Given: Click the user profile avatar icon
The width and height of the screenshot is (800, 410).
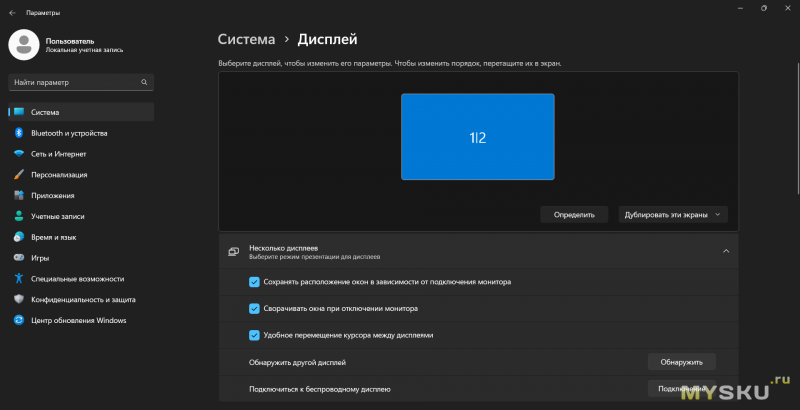Looking at the screenshot, I should point(23,44).
